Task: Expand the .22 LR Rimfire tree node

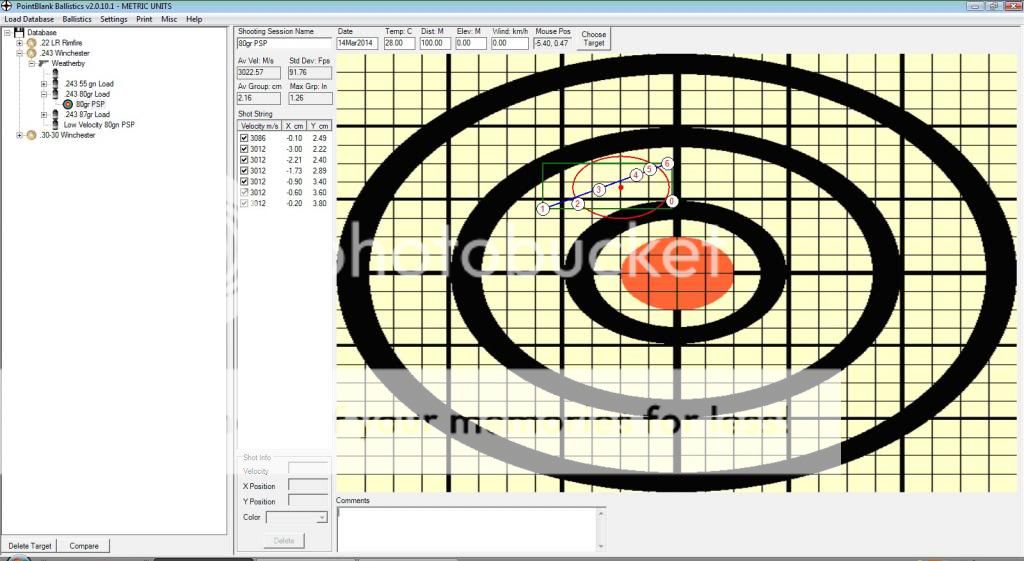Action: [x=19, y=43]
